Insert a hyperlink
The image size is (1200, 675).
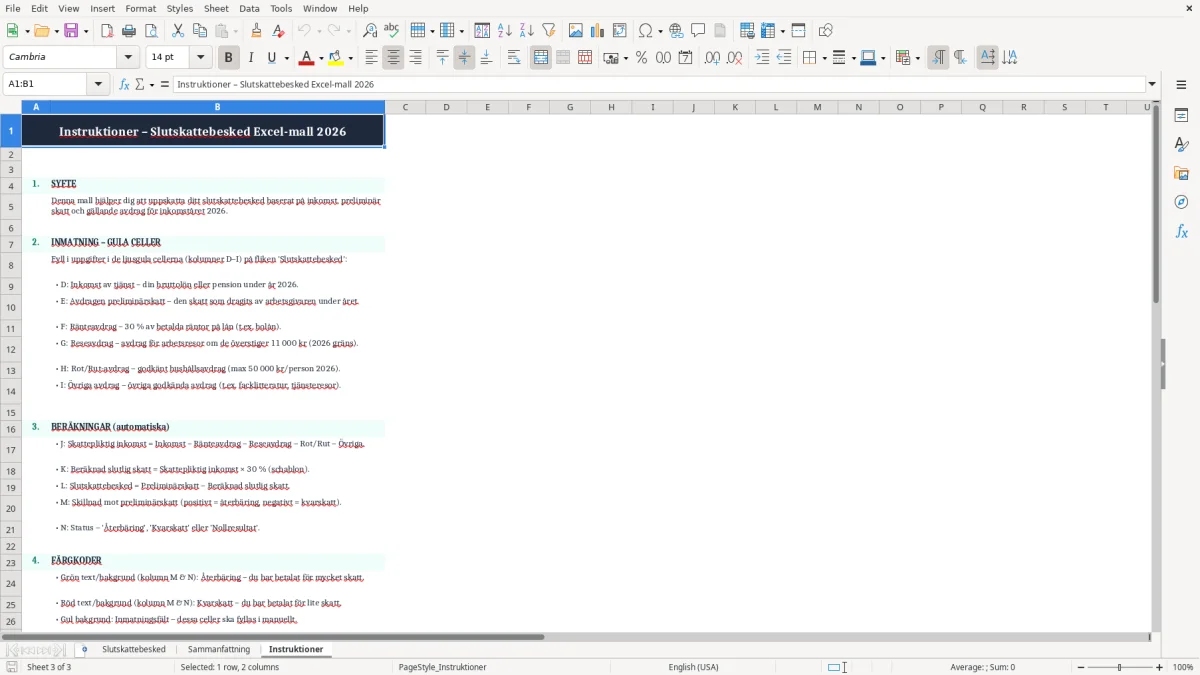pos(676,31)
